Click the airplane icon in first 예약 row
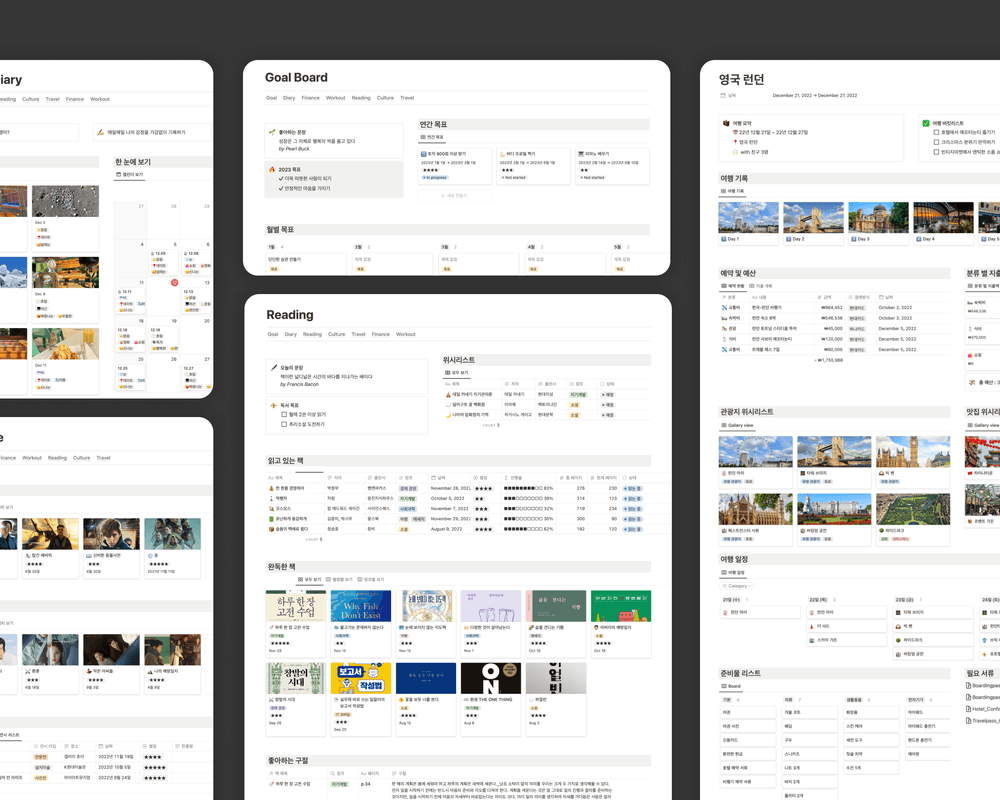The height and width of the screenshot is (800, 1000). pos(723,307)
